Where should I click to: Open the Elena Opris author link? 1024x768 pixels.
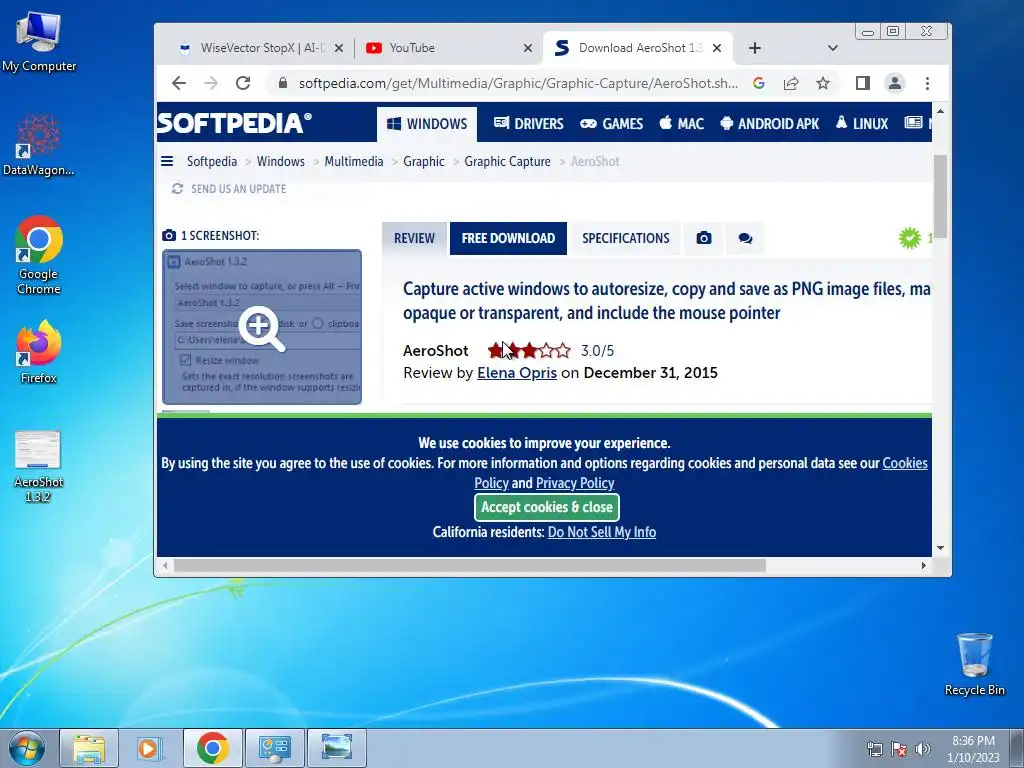[x=517, y=373]
